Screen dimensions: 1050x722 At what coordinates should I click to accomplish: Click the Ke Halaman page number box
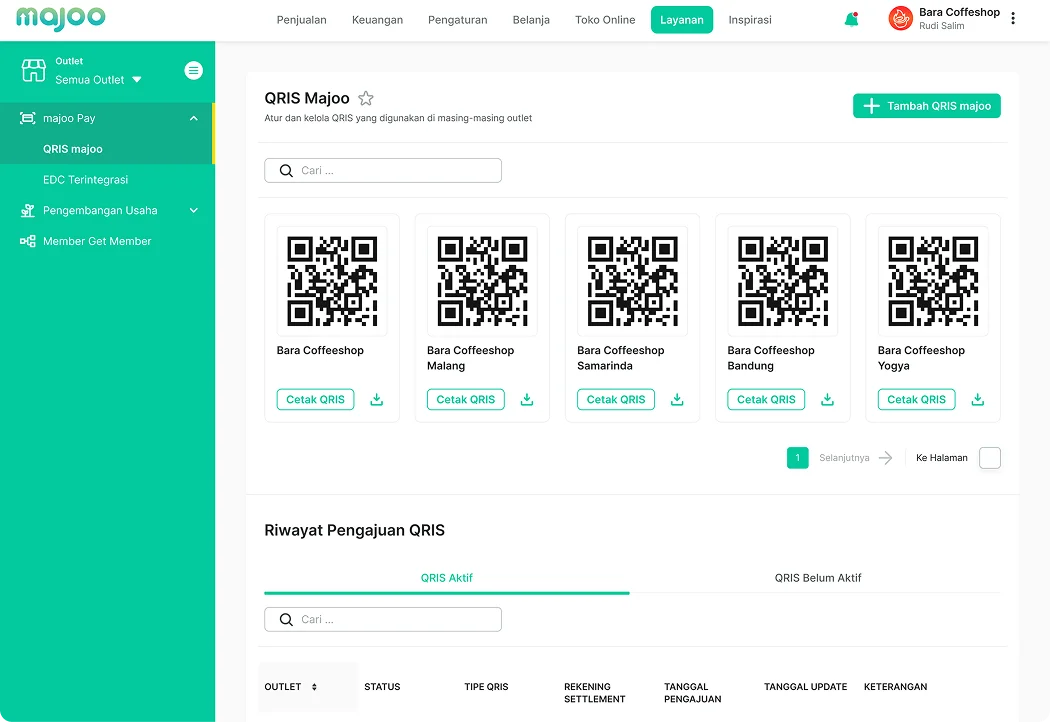click(x=989, y=458)
